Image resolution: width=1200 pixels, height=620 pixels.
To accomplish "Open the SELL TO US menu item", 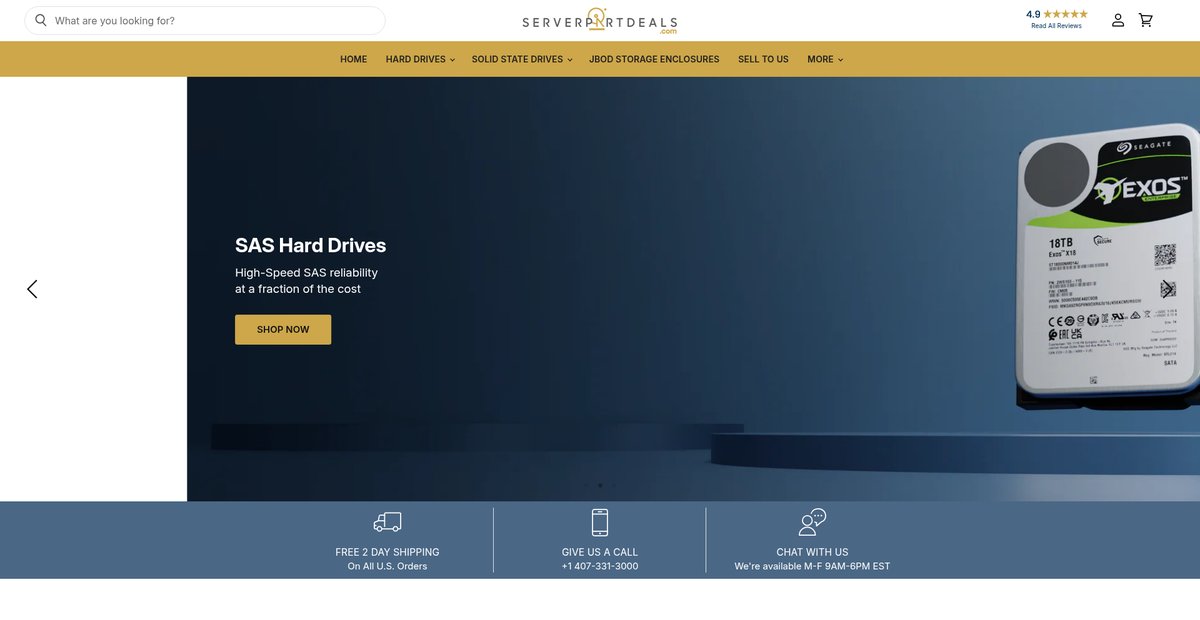I will pos(763,59).
